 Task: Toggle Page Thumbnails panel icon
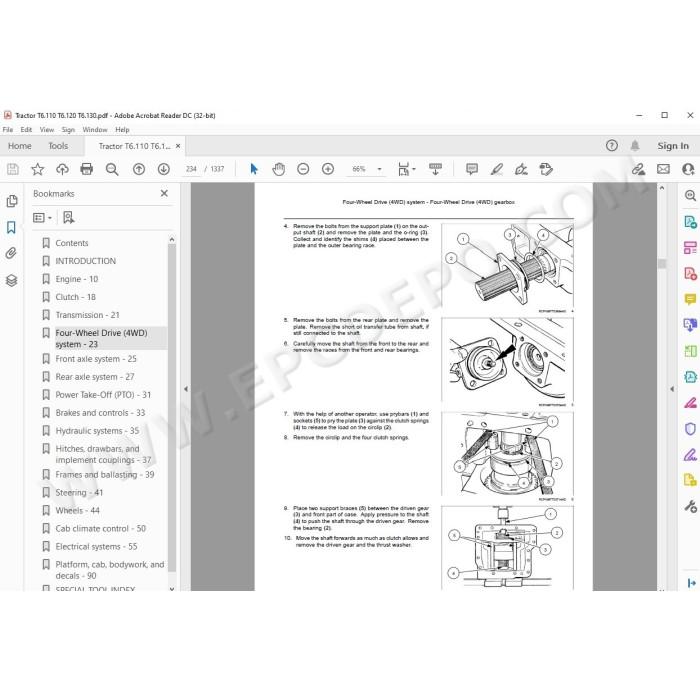pos(11,201)
